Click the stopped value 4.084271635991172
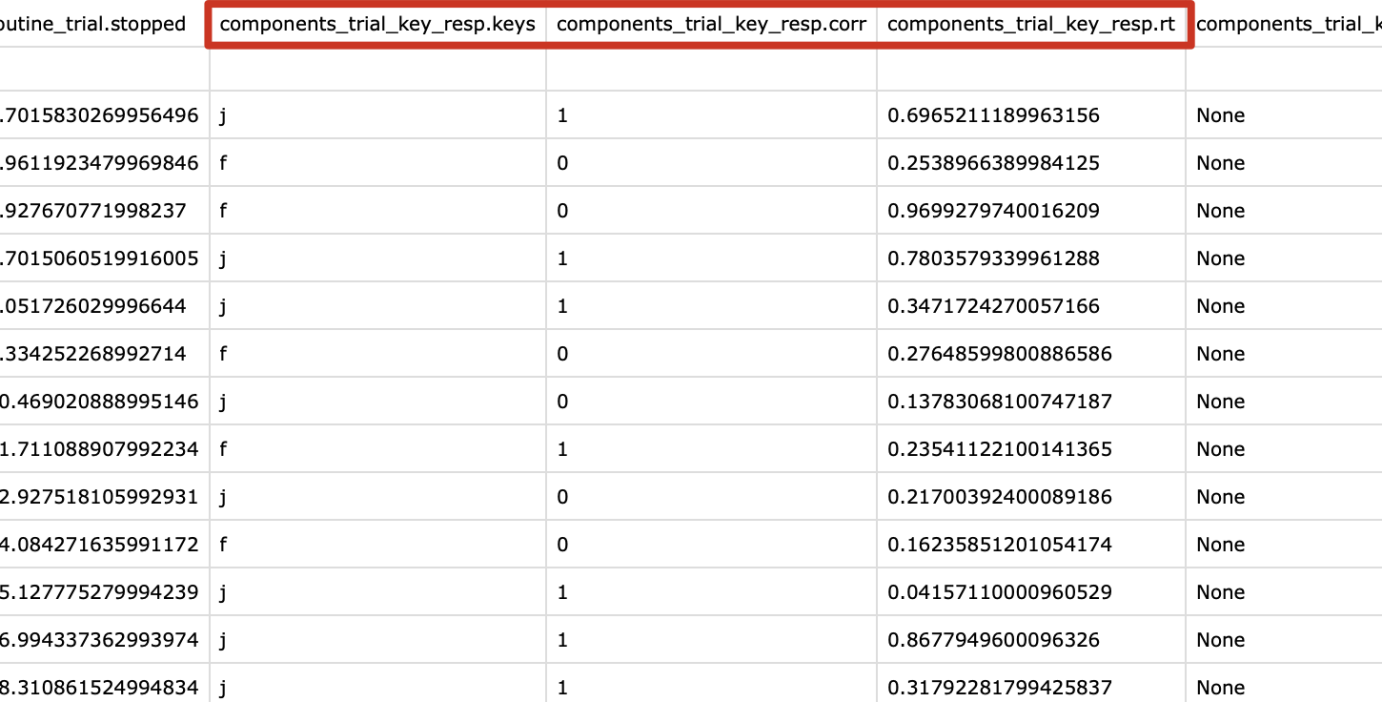1382x702 pixels. click(x=104, y=545)
